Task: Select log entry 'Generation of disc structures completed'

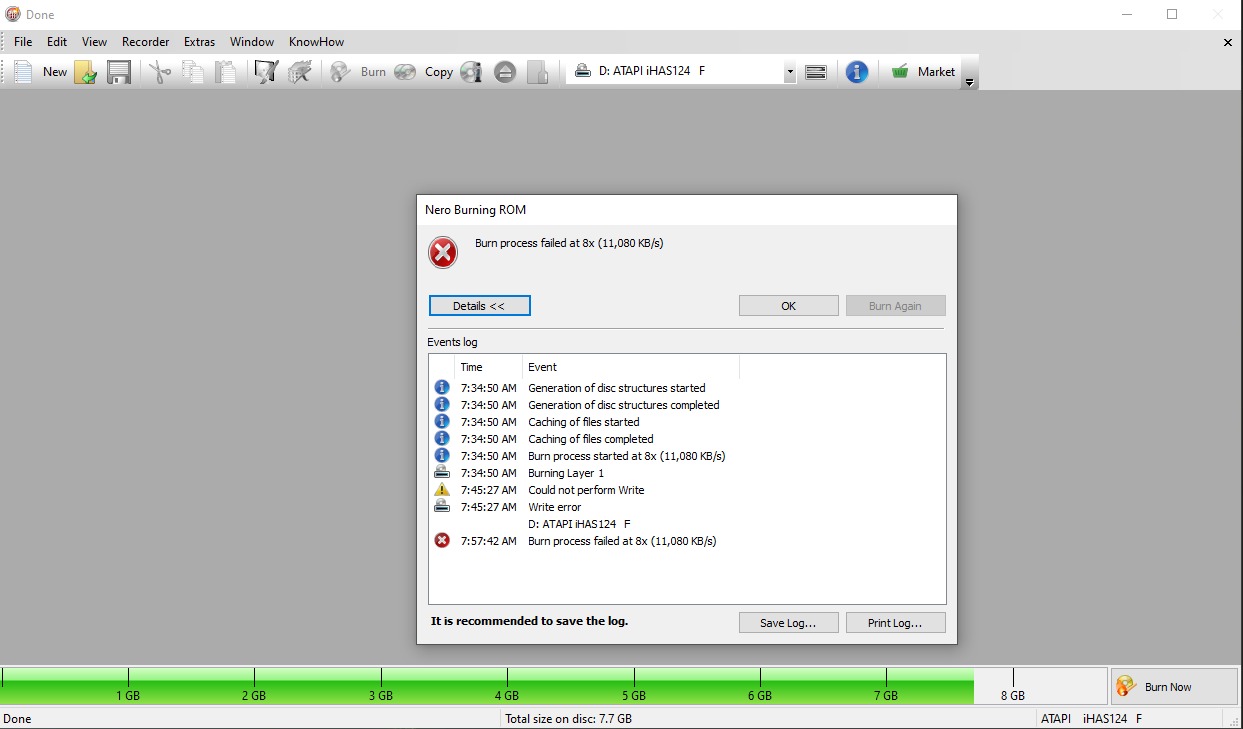Action: (623, 405)
